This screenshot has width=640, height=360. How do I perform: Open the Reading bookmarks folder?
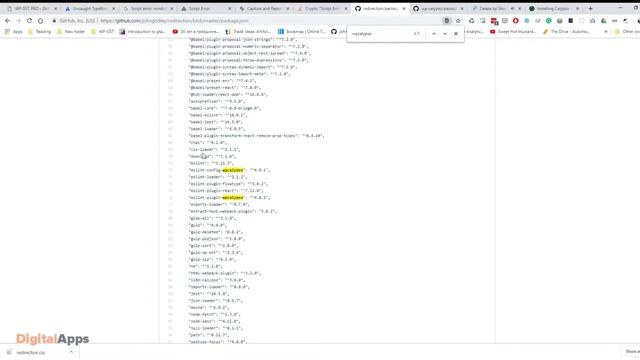point(39,31)
